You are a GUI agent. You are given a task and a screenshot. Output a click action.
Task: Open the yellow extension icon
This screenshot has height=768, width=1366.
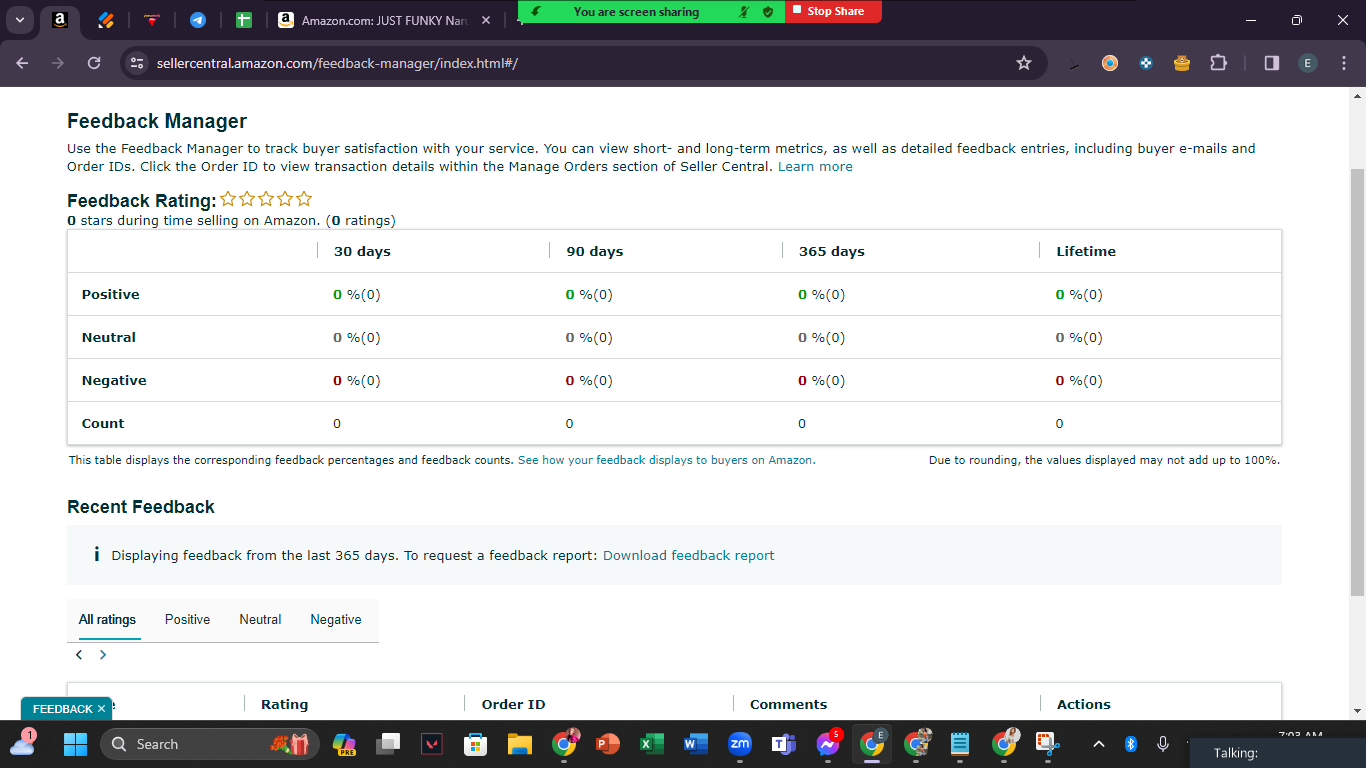point(1182,63)
